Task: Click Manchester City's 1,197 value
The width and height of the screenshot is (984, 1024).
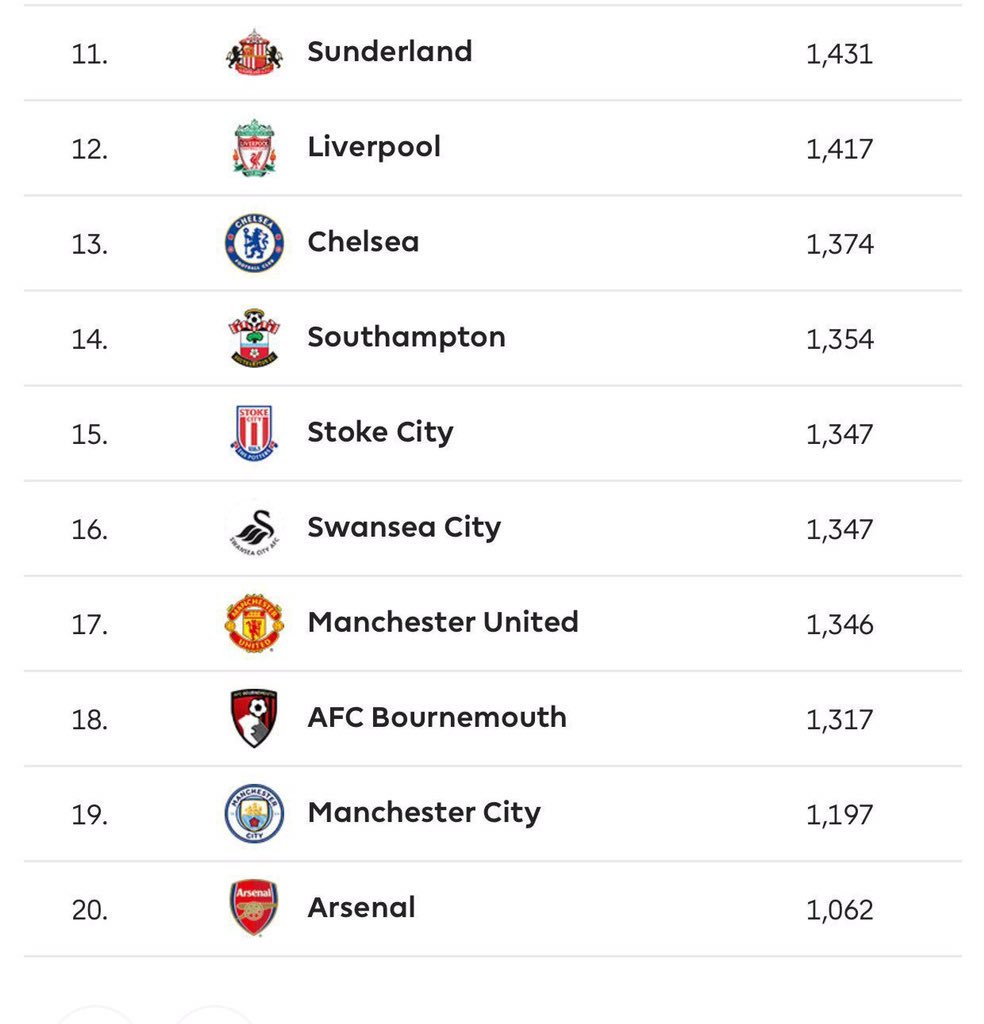Action: click(x=839, y=815)
